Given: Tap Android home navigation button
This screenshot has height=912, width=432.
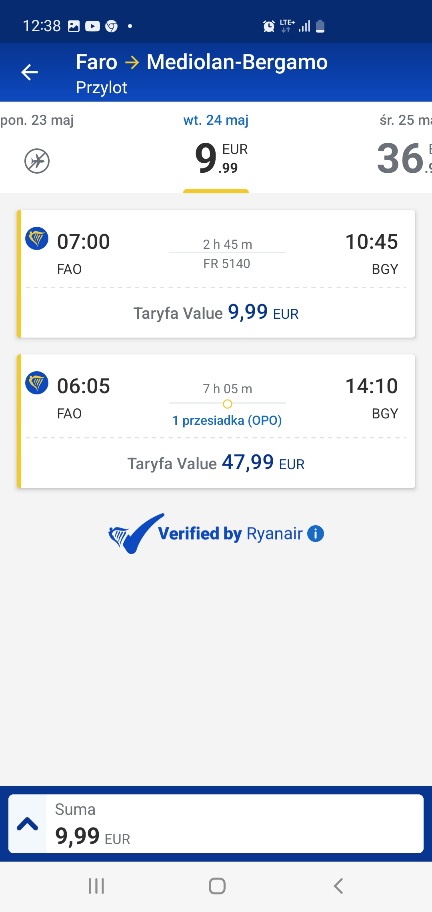Looking at the screenshot, I should pos(217,886).
